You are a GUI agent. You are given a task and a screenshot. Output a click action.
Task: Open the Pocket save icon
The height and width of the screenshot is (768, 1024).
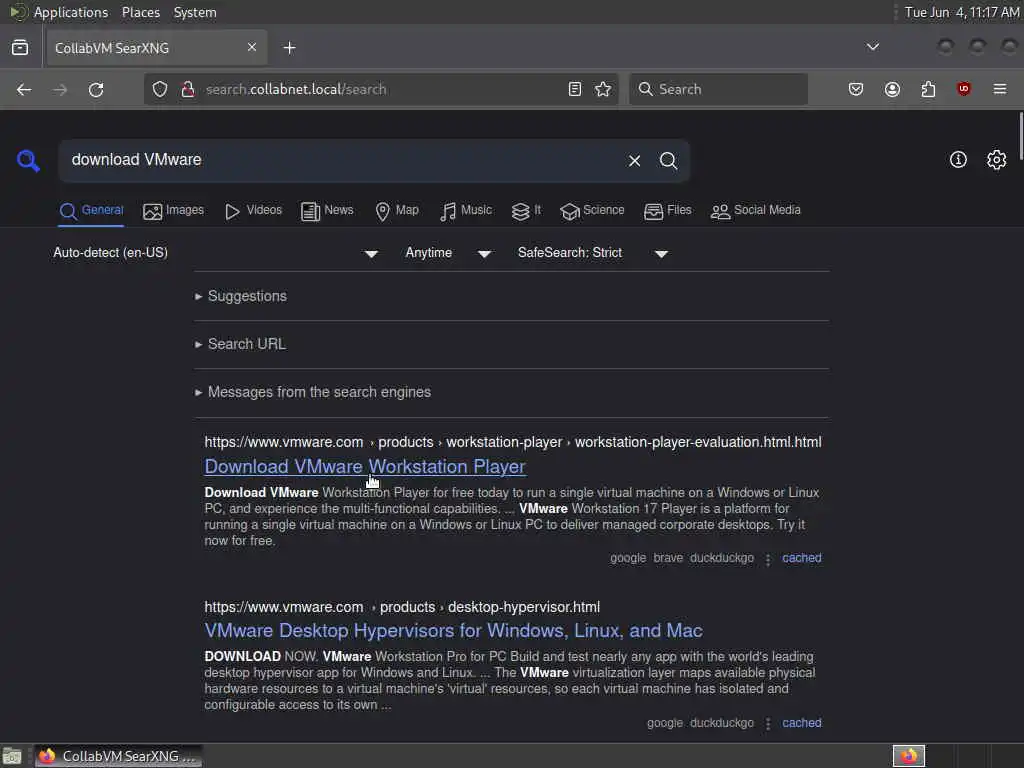pyautogui.click(x=856, y=89)
